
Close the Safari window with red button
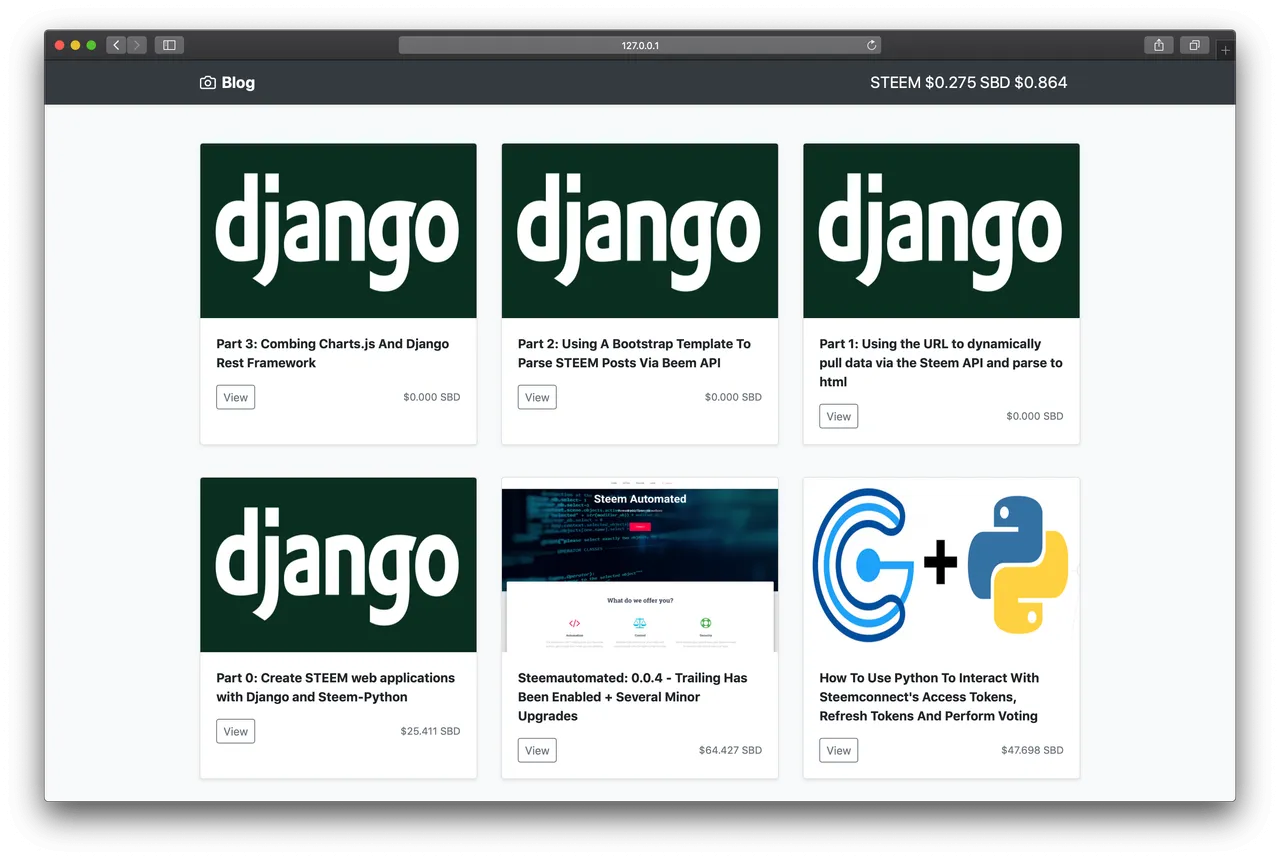tap(60, 45)
